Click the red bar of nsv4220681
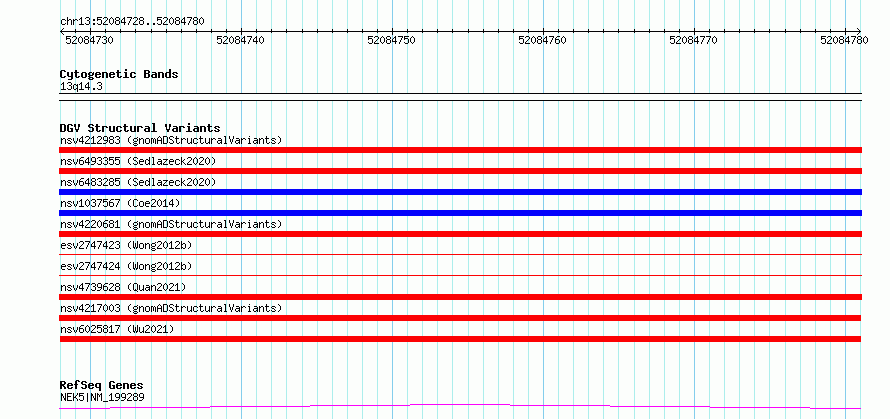 pyautogui.click(x=460, y=234)
